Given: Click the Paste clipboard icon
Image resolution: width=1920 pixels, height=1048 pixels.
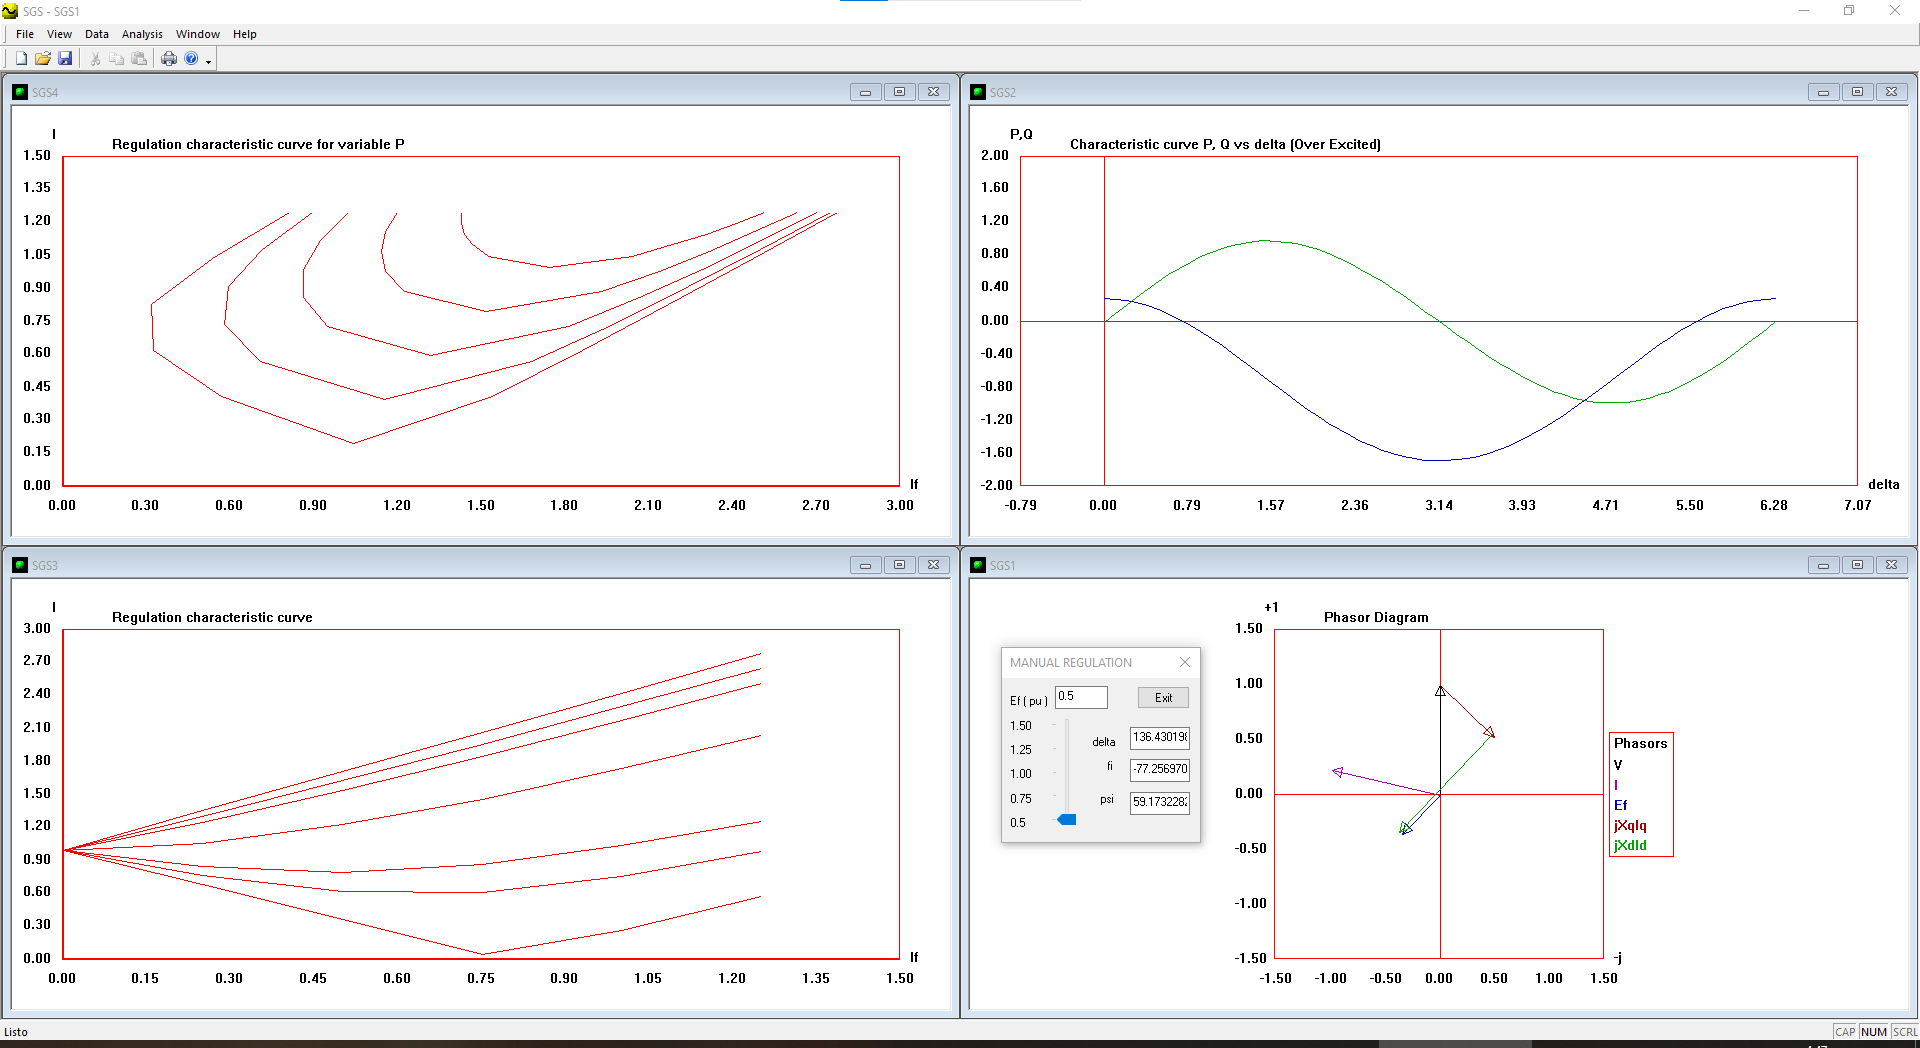Looking at the screenshot, I should pos(139,59).
